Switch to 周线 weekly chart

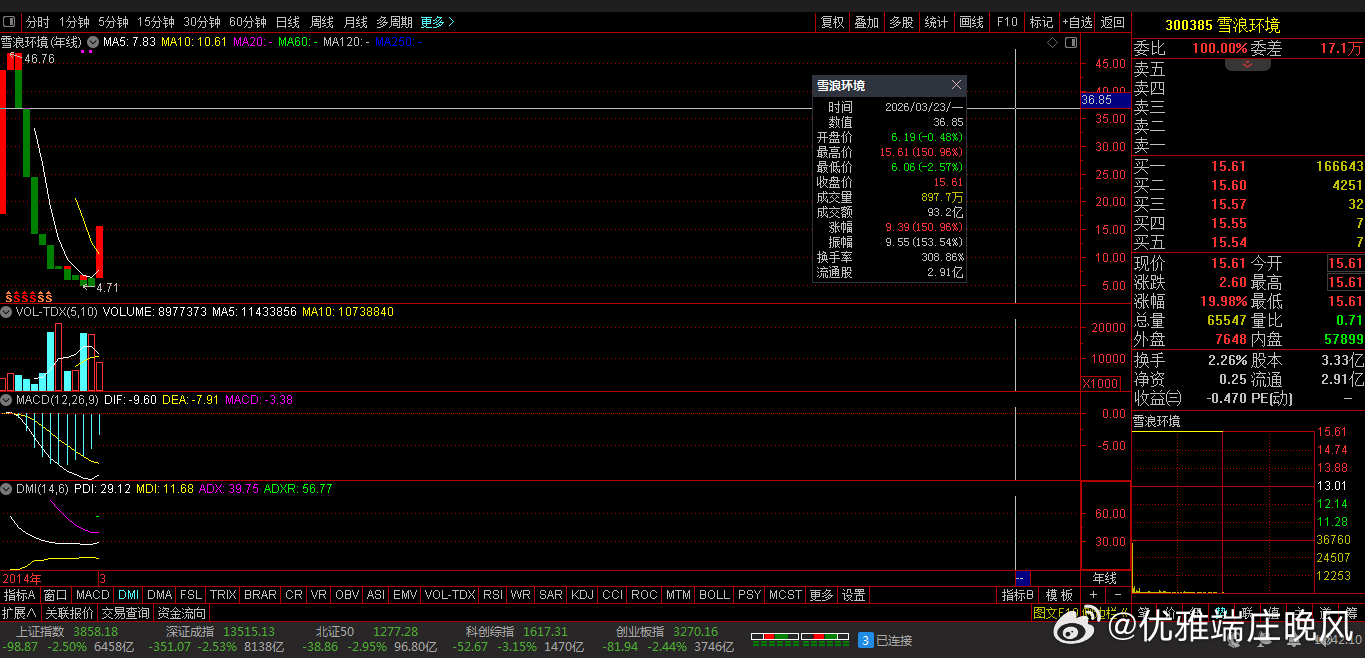click(x=322, y=21)
